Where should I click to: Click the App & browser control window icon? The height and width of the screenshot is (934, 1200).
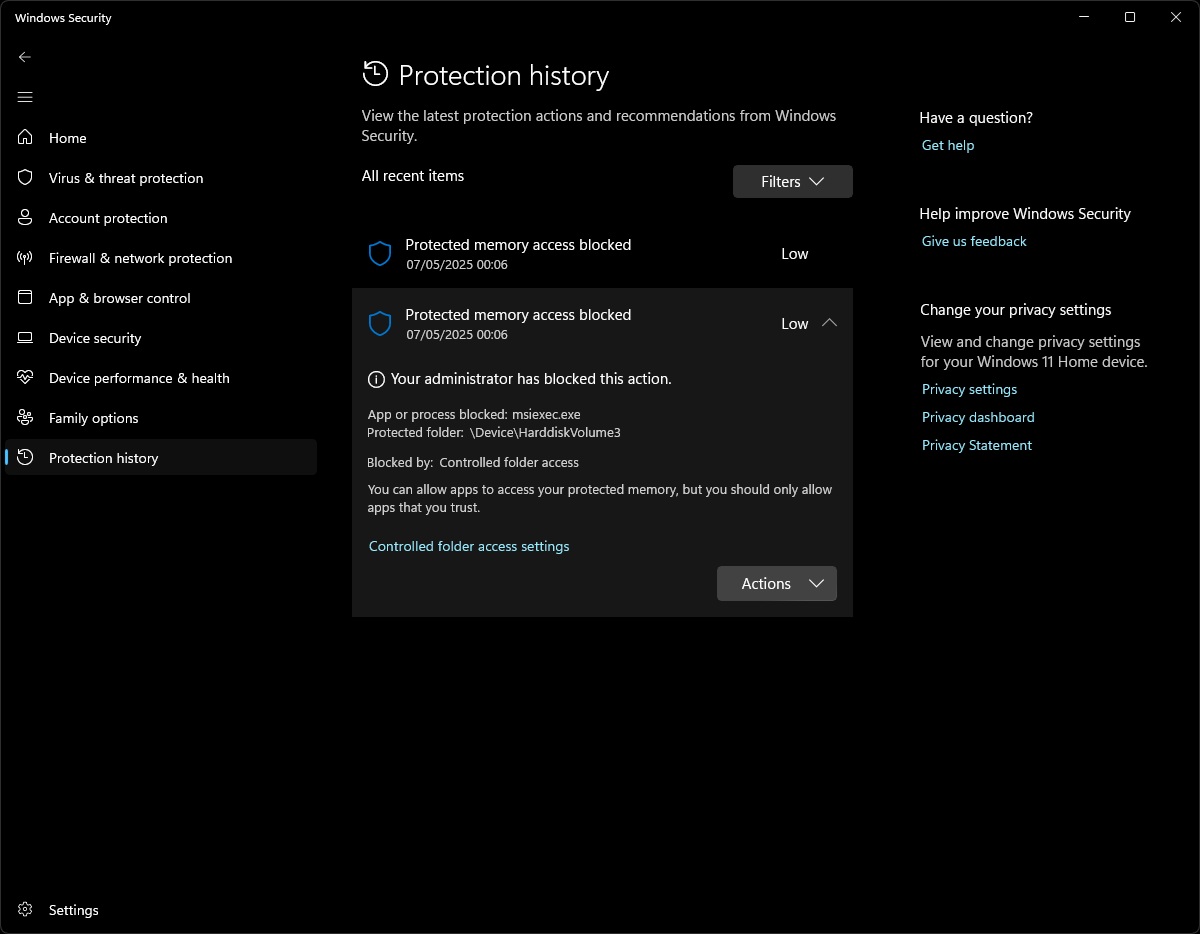26,298
